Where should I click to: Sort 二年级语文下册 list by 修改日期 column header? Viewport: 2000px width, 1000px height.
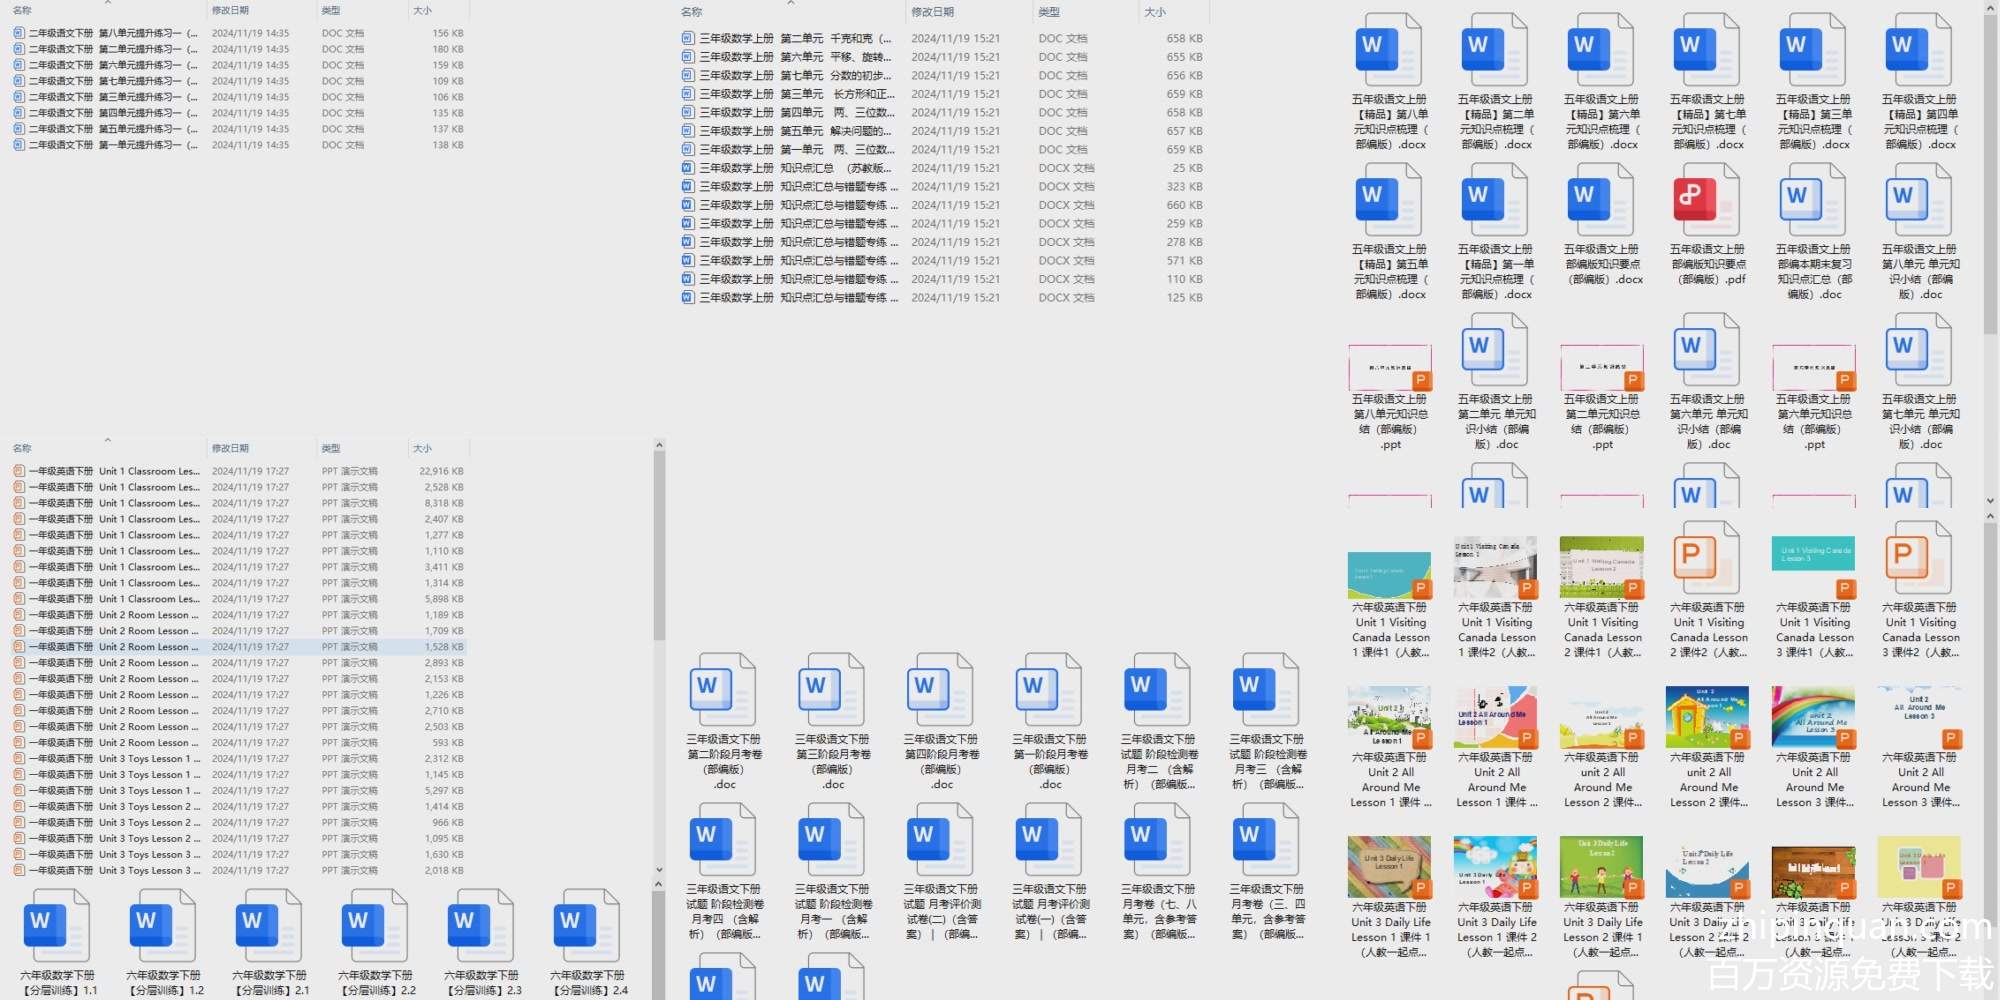tap(231, 10)
